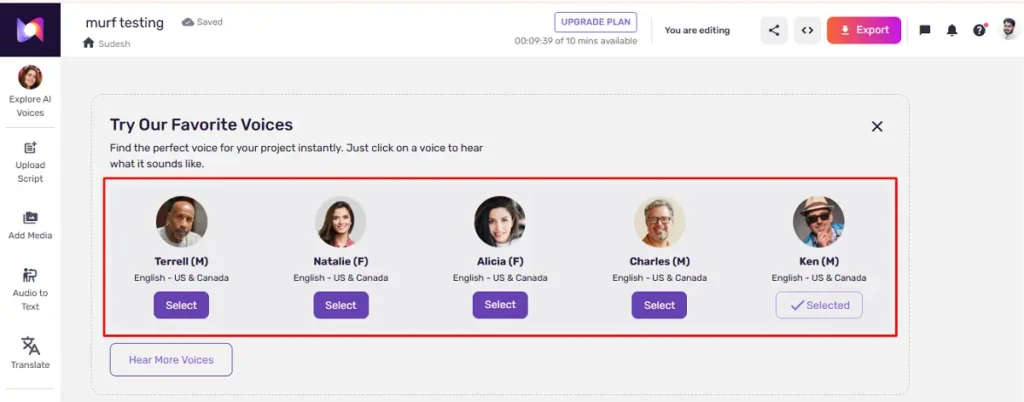Open Explore AI Voices
The width and height of the screenshot is (1024, 402).
[x=30, y=91]
